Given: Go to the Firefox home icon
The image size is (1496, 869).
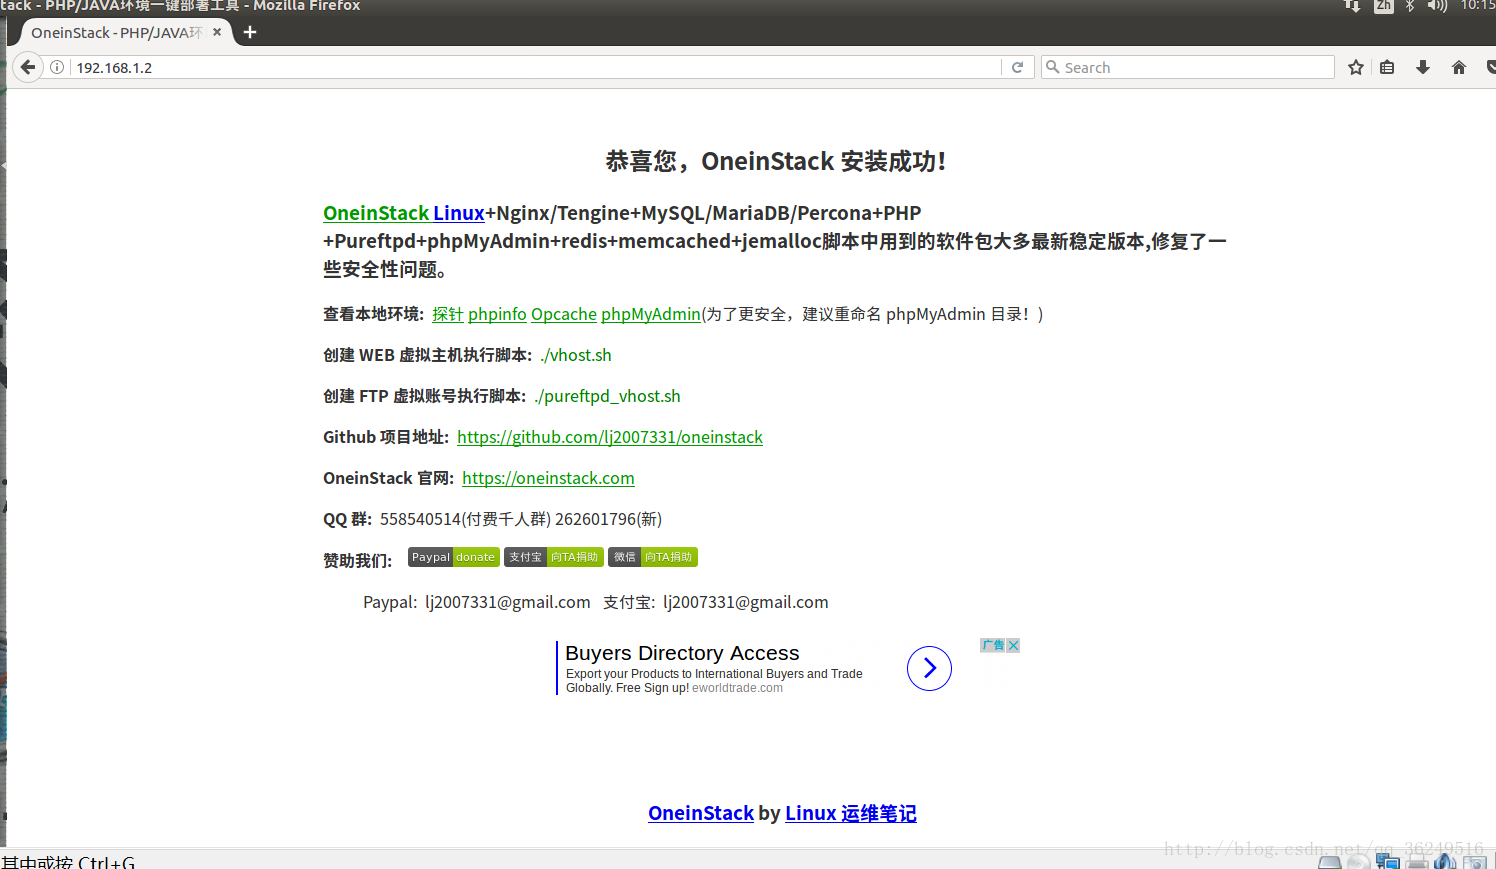Looking at the screenshot, I should click(1458, 67).
